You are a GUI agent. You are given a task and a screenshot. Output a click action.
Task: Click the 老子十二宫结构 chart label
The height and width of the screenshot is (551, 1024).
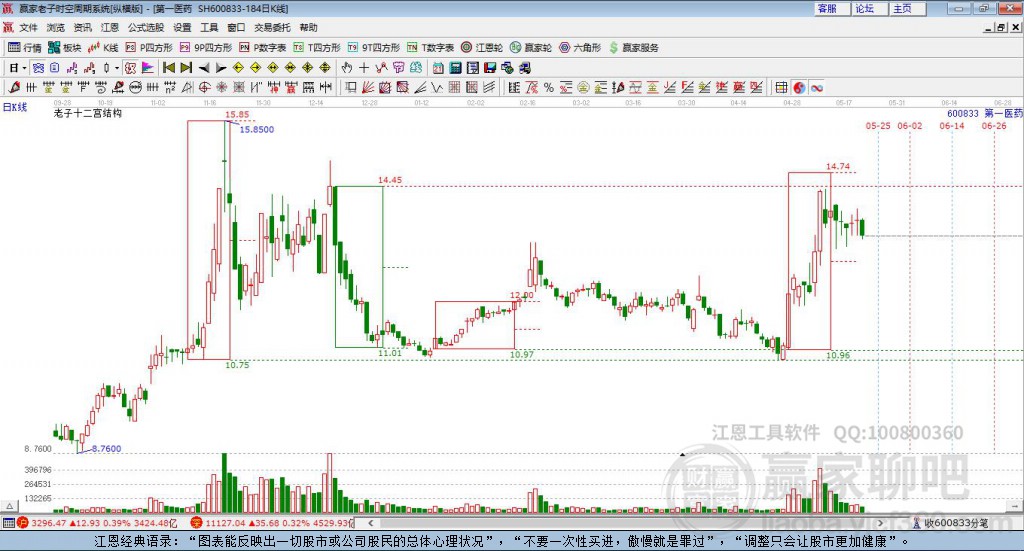pos(88,113)
